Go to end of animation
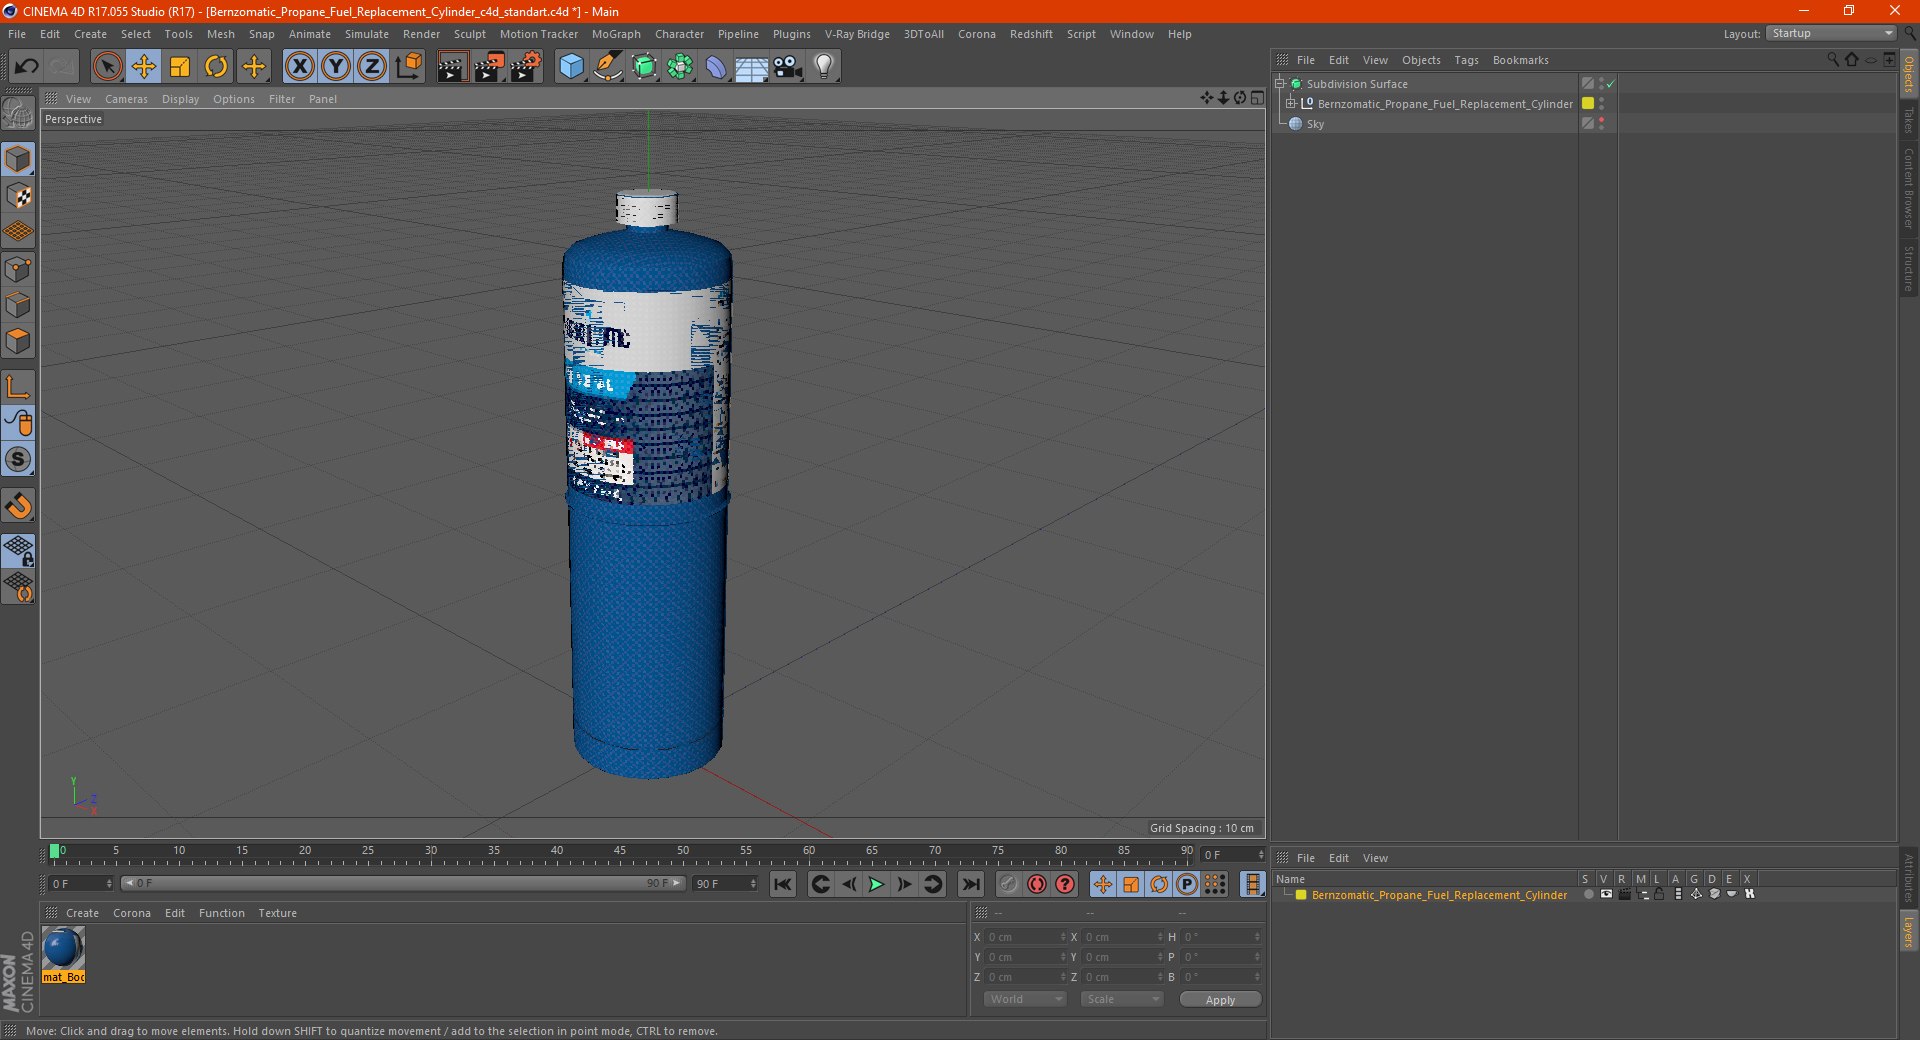 (970, 884)
